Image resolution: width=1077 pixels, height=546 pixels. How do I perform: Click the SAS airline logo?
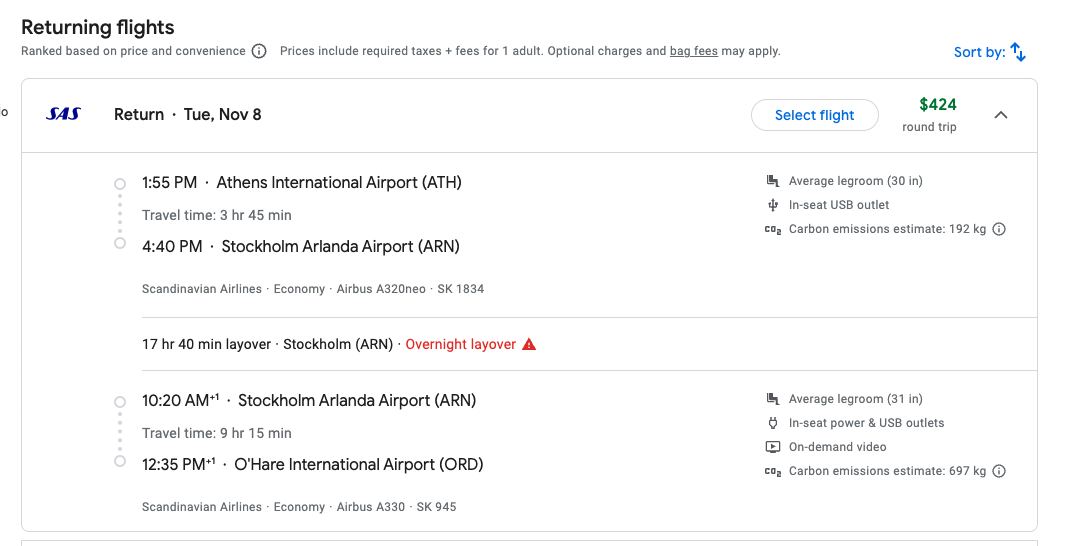63,114
